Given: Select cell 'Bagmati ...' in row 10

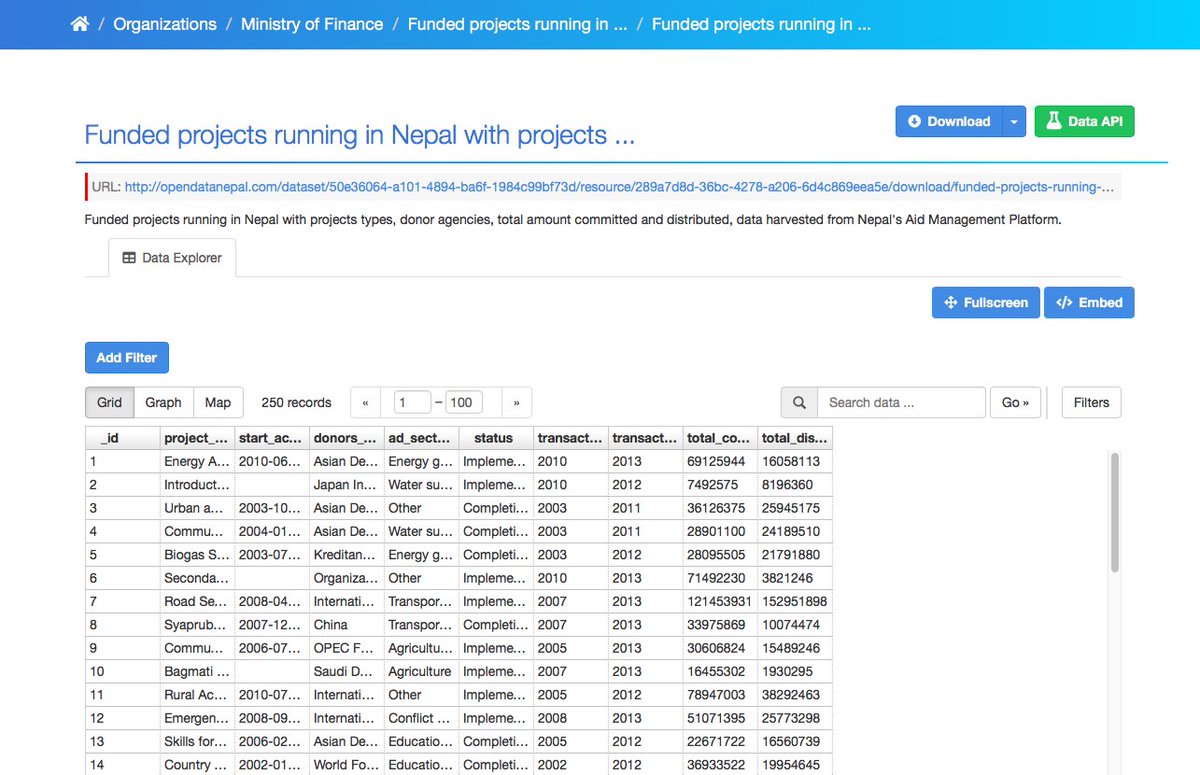Looking at the screenshot, I should [x=197, y=671].
